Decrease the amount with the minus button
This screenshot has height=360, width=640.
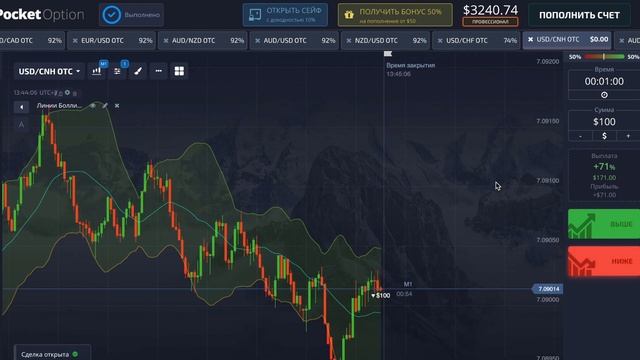point(580,136)
